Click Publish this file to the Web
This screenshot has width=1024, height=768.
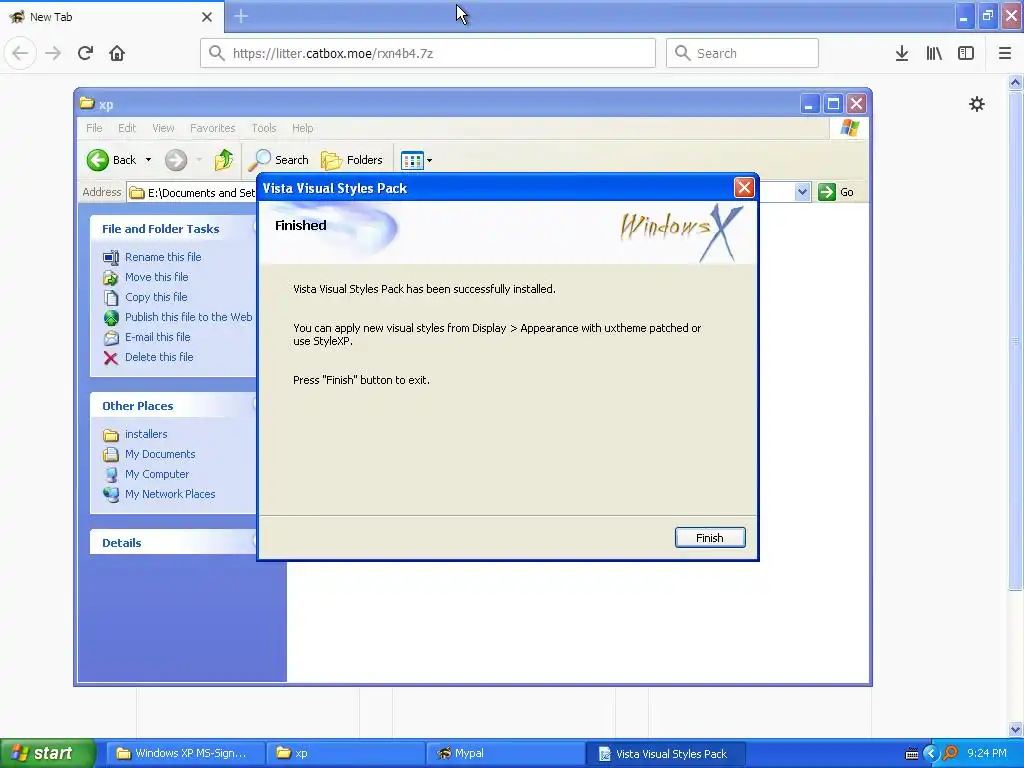click(189, 317)
